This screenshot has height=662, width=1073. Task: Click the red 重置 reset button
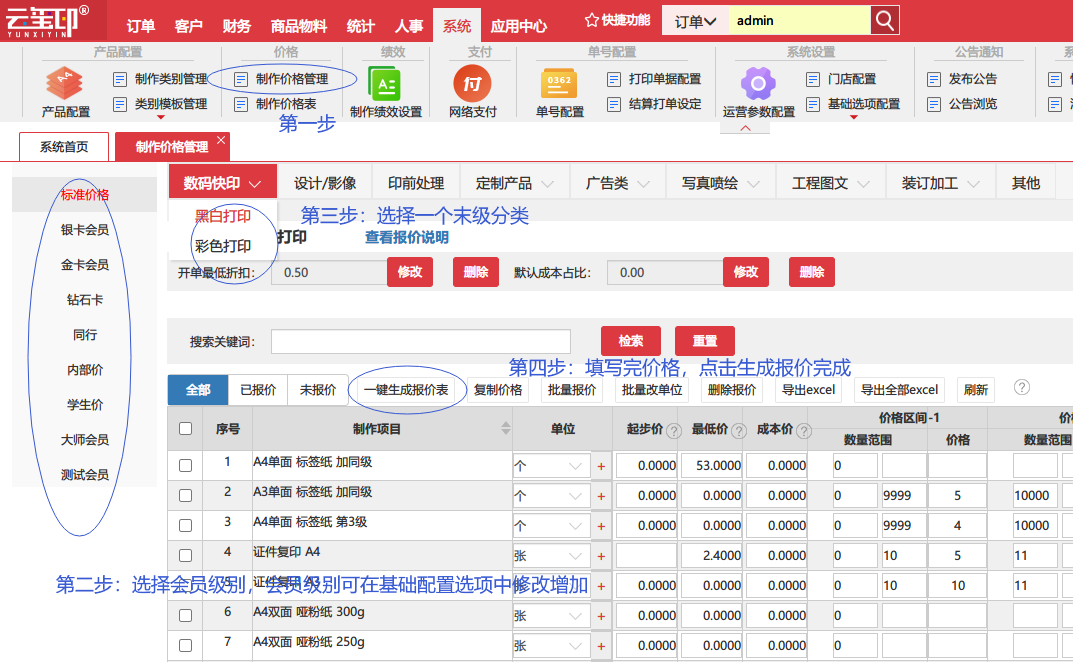click(704, 340)
